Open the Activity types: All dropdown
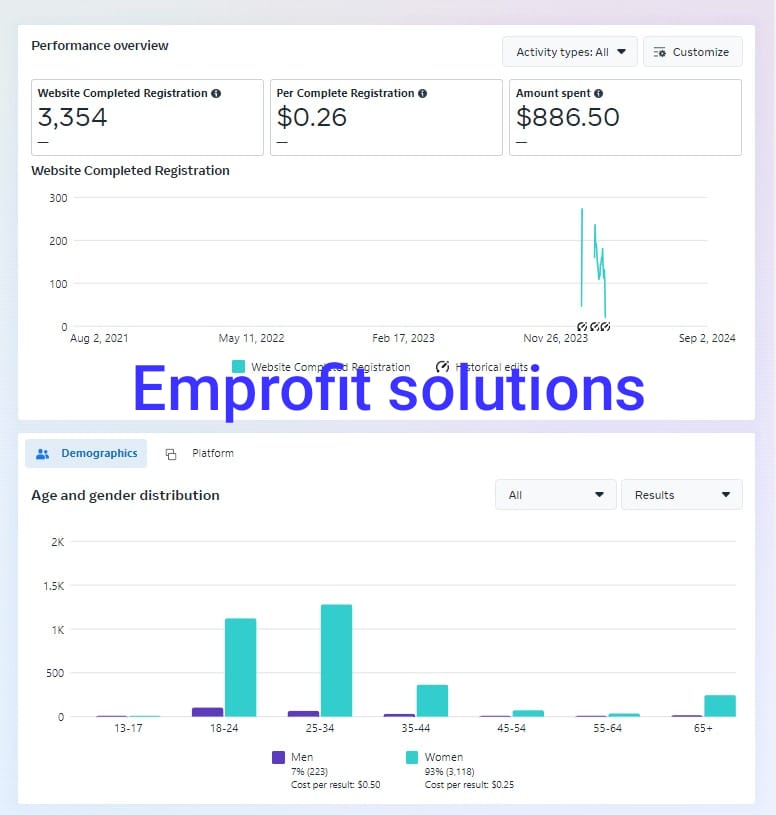Image resolution: width=776 pixels, height=815 pixels. pos(570,52)
